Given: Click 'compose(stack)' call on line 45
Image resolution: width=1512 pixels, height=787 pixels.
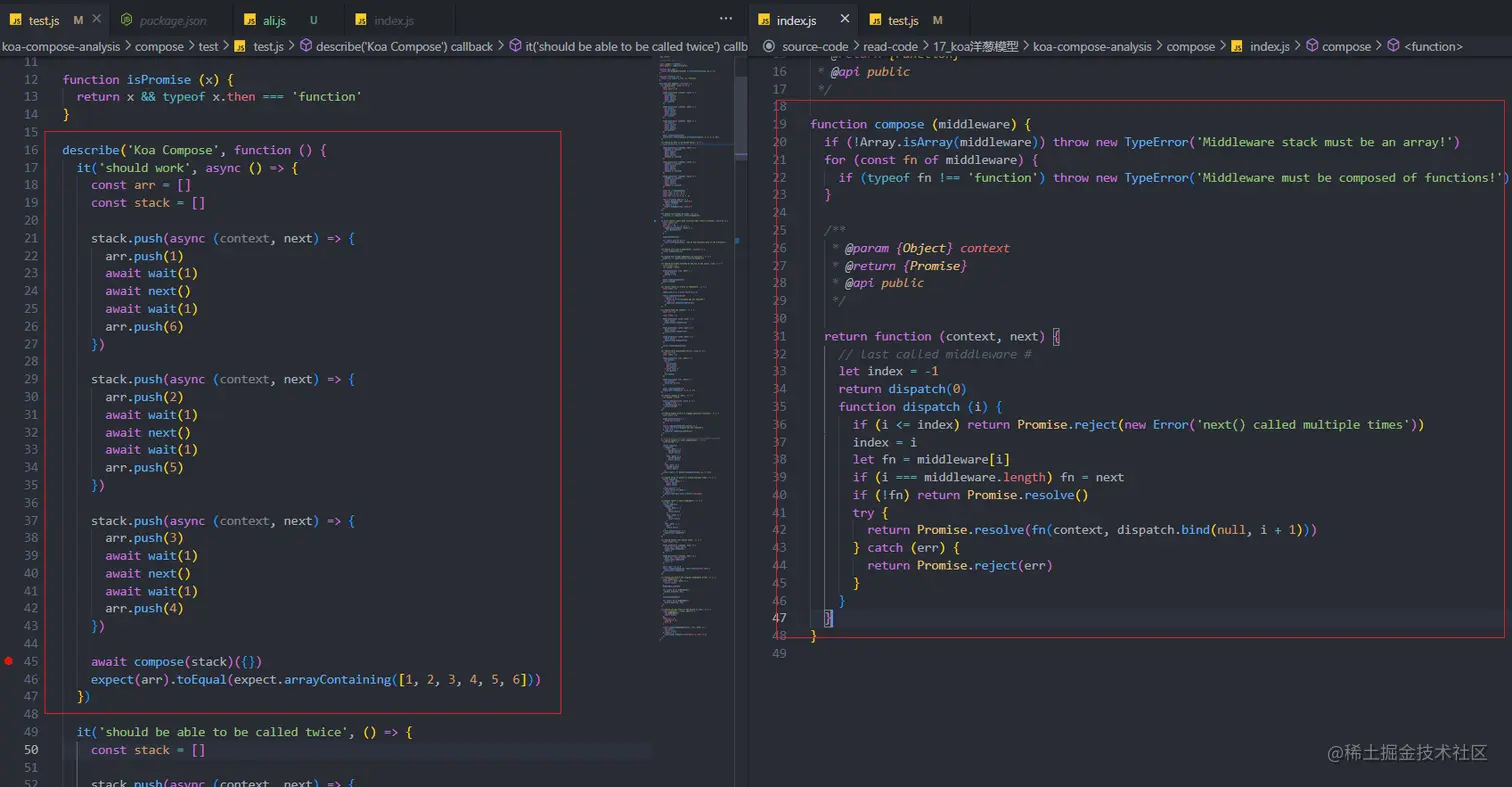Looking at the screenshot, I should click(185, 661).
